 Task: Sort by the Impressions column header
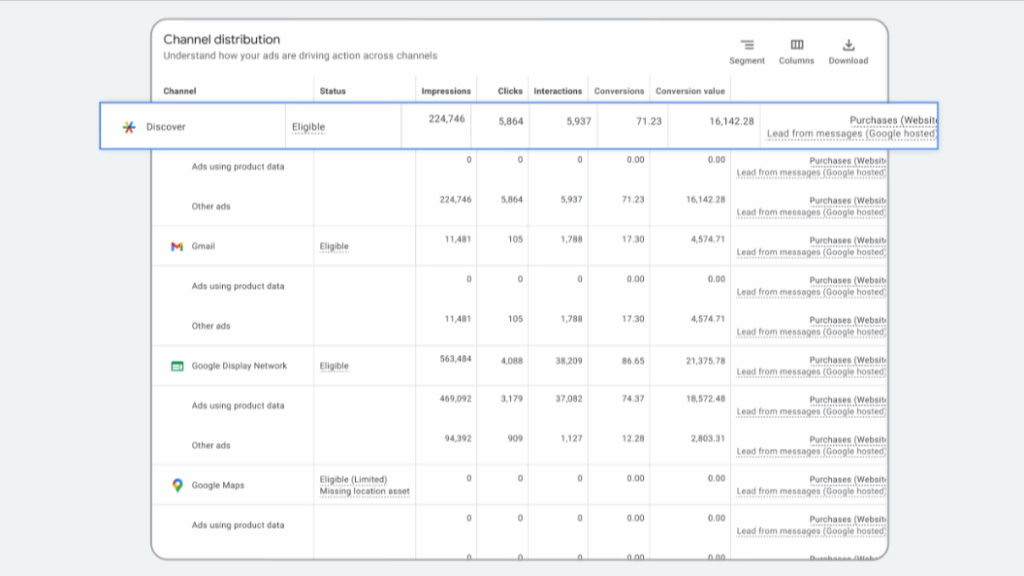click(x=446, y=91)
